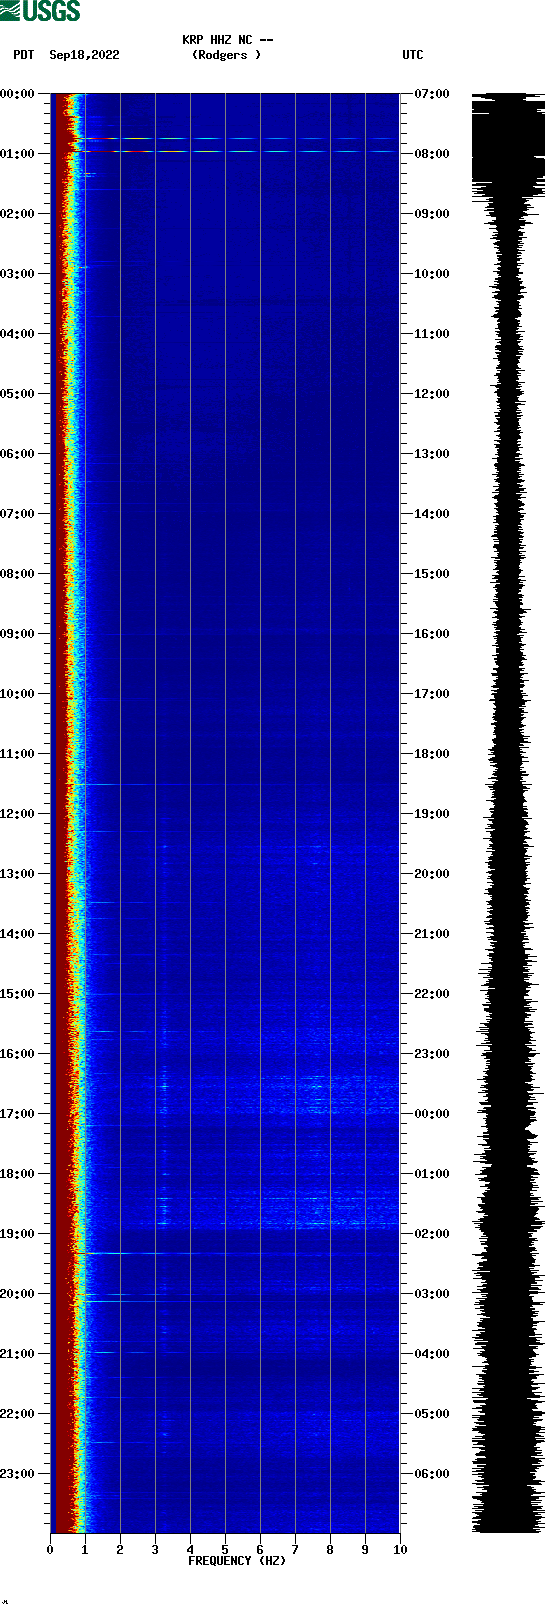Click the 12:00 PDT time label

18,814
